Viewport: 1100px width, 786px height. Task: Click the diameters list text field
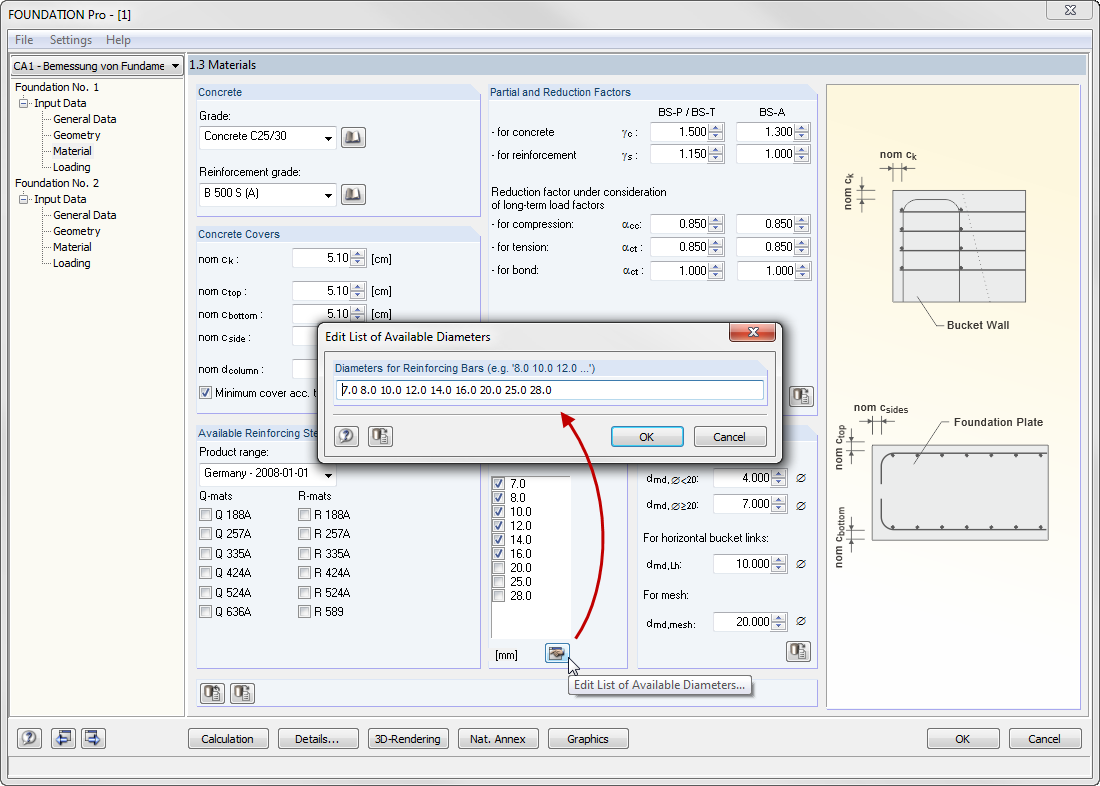pos(549,390)
